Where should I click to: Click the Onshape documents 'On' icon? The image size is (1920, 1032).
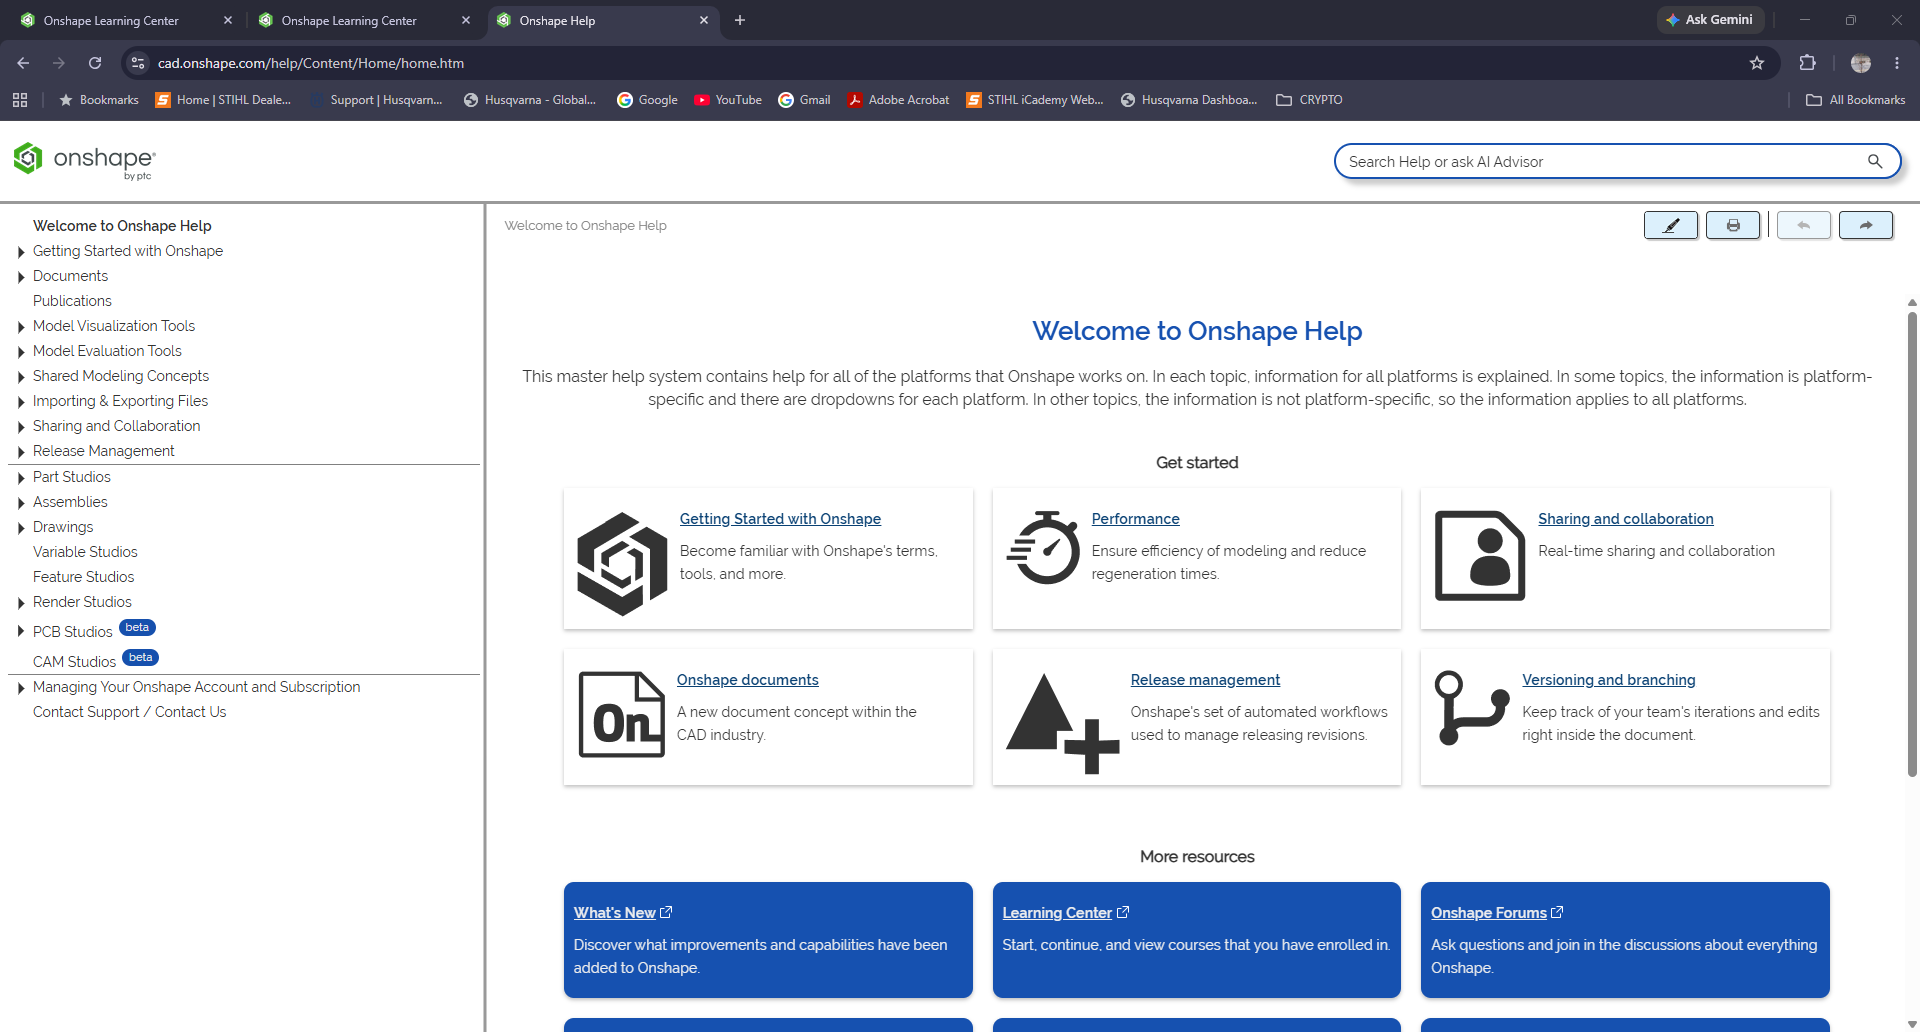pos(622,714)
